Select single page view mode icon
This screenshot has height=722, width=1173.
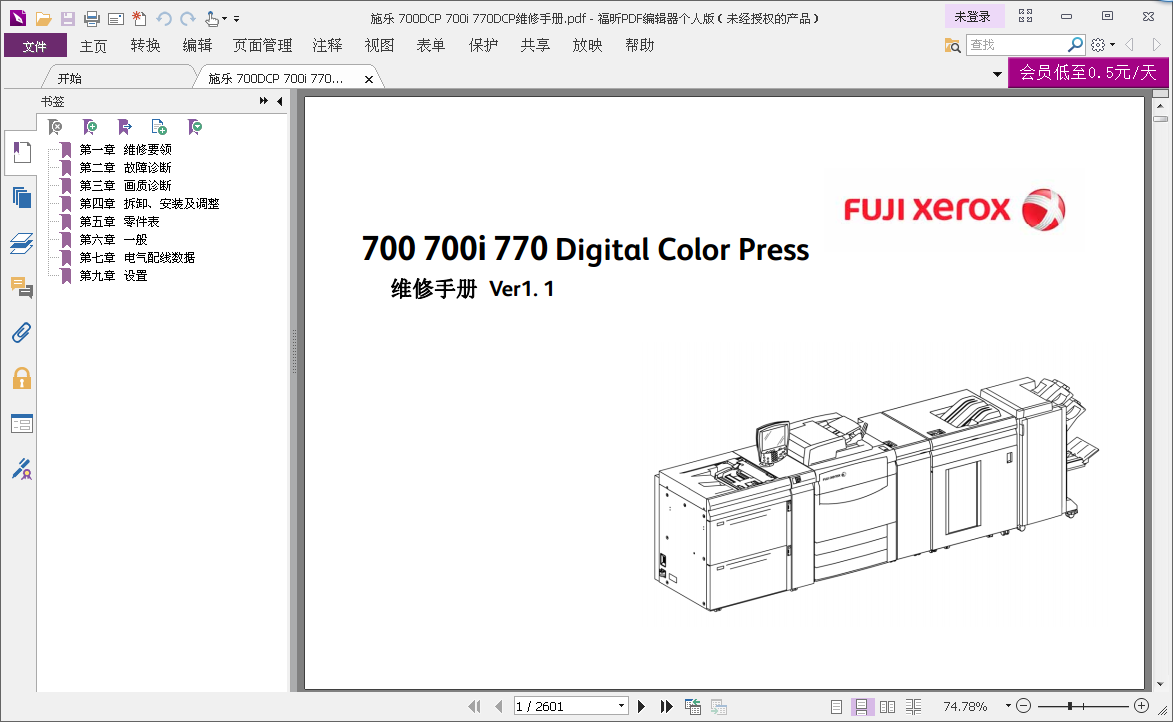(836, 706)
